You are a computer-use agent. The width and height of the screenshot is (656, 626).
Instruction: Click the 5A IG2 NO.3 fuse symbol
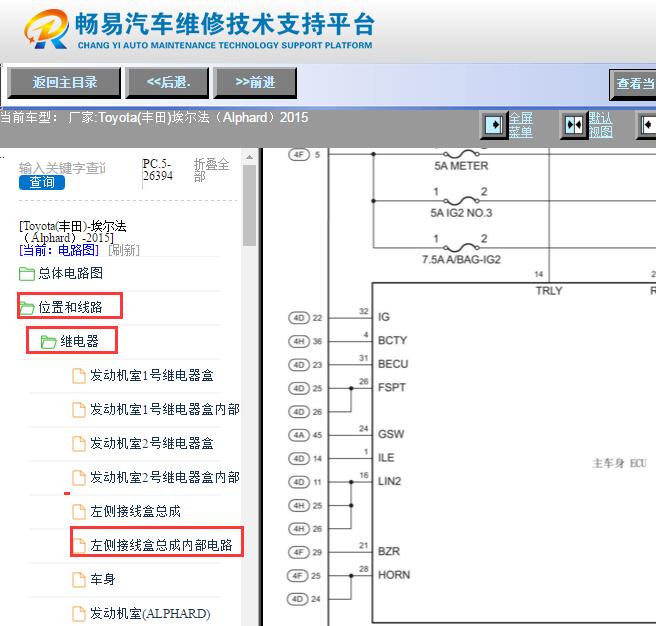[x=461, y=201]
